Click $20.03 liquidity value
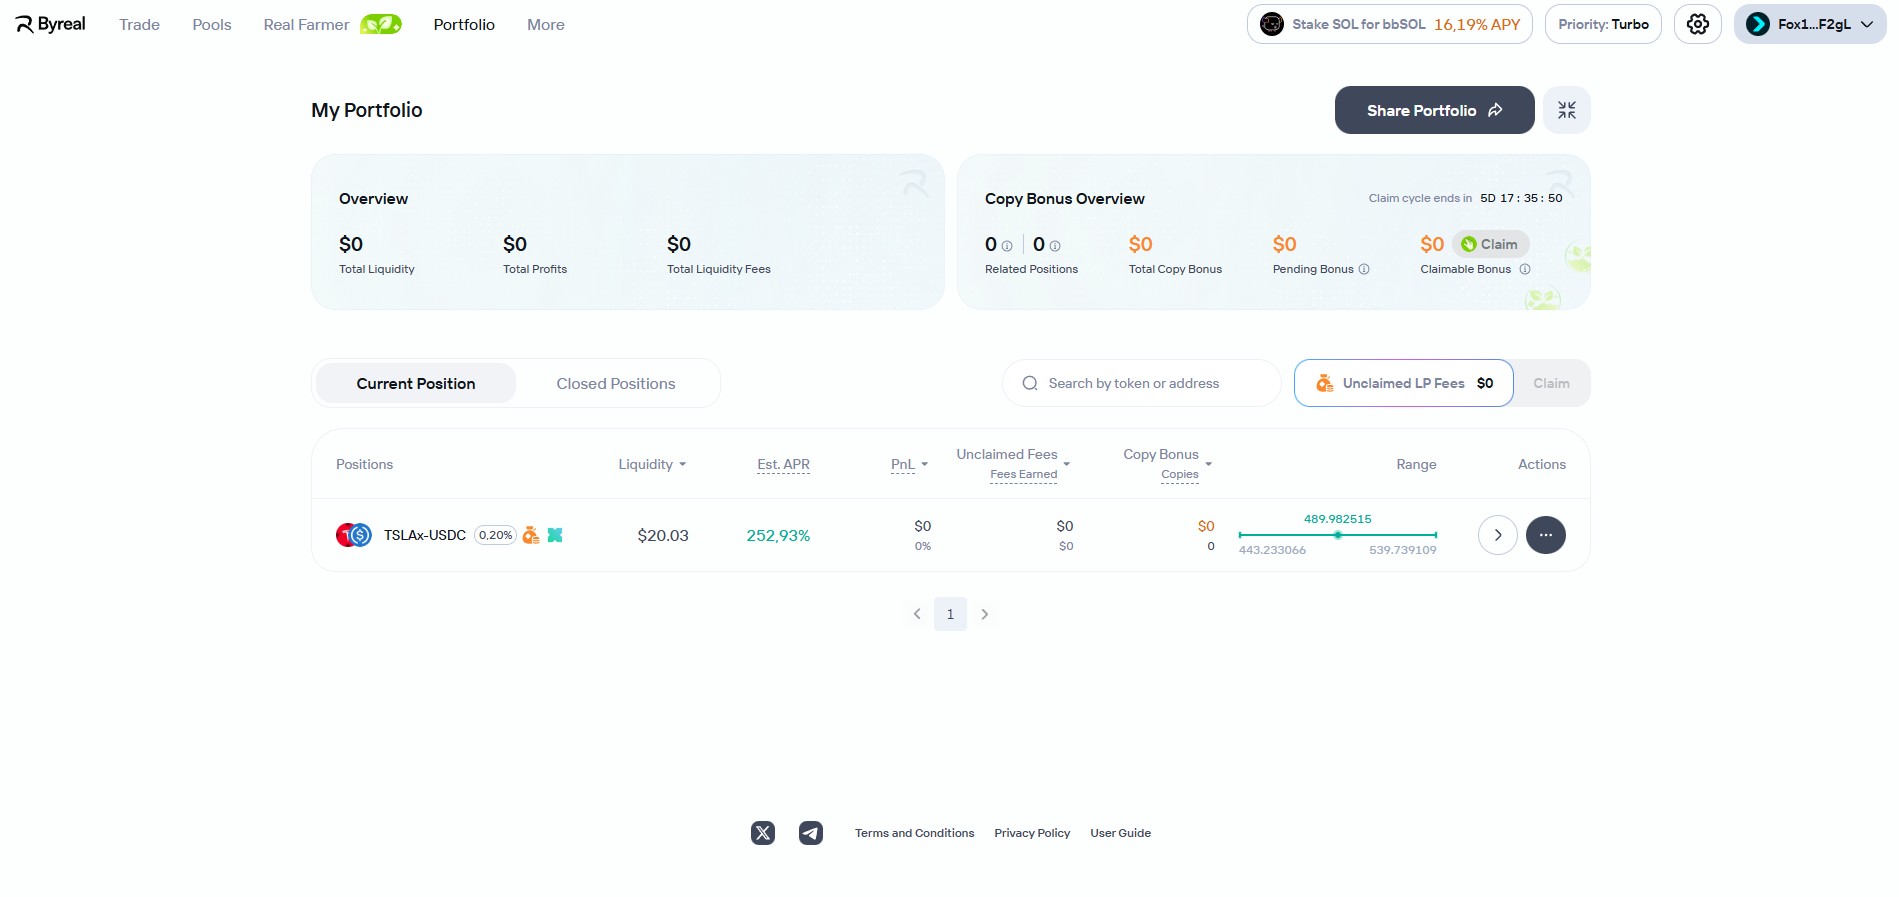The width and height of the screenshot is (1899, 897). pos(663,535)
